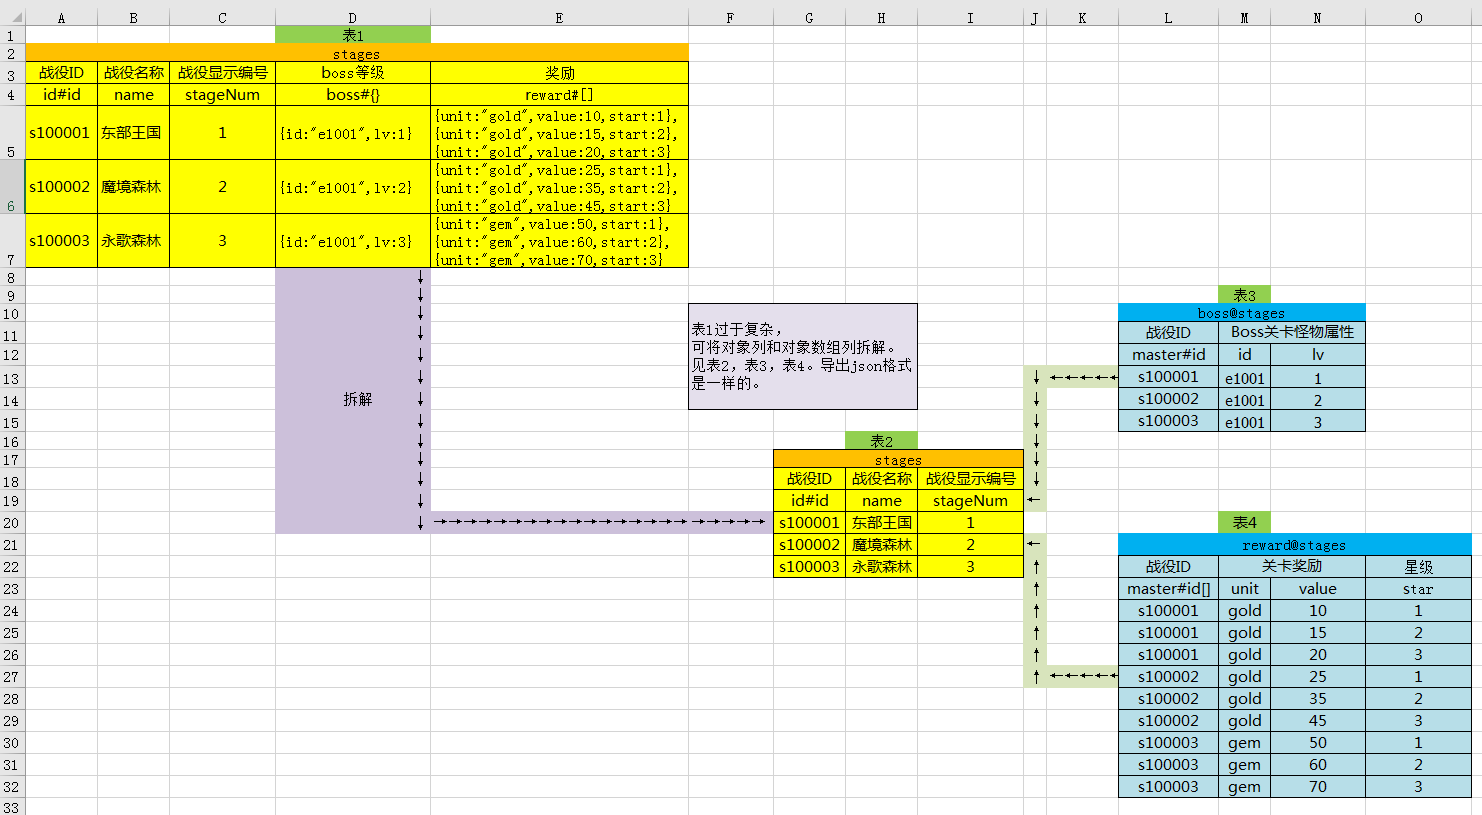
Task: Select the value header cell
Action: 1318,588
